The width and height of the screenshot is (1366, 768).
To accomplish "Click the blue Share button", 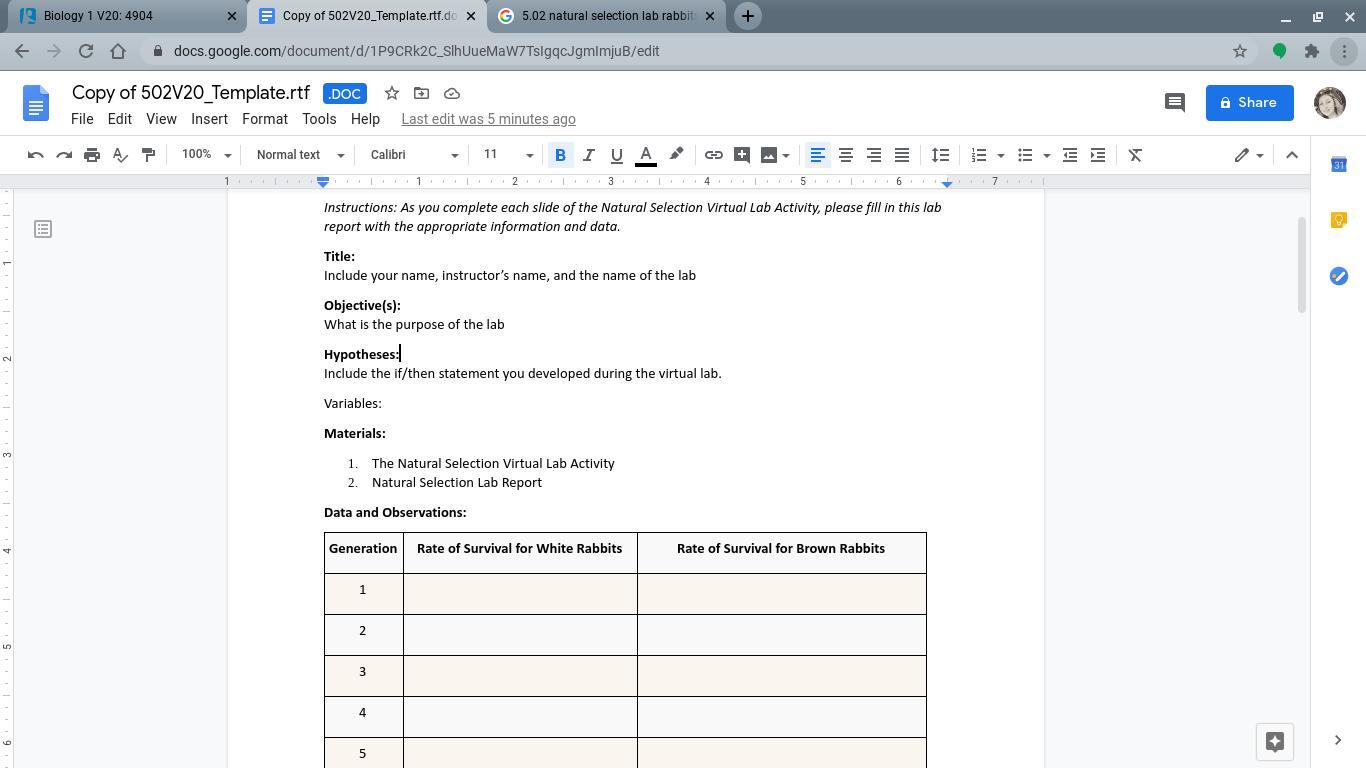I will [1249, 102].
